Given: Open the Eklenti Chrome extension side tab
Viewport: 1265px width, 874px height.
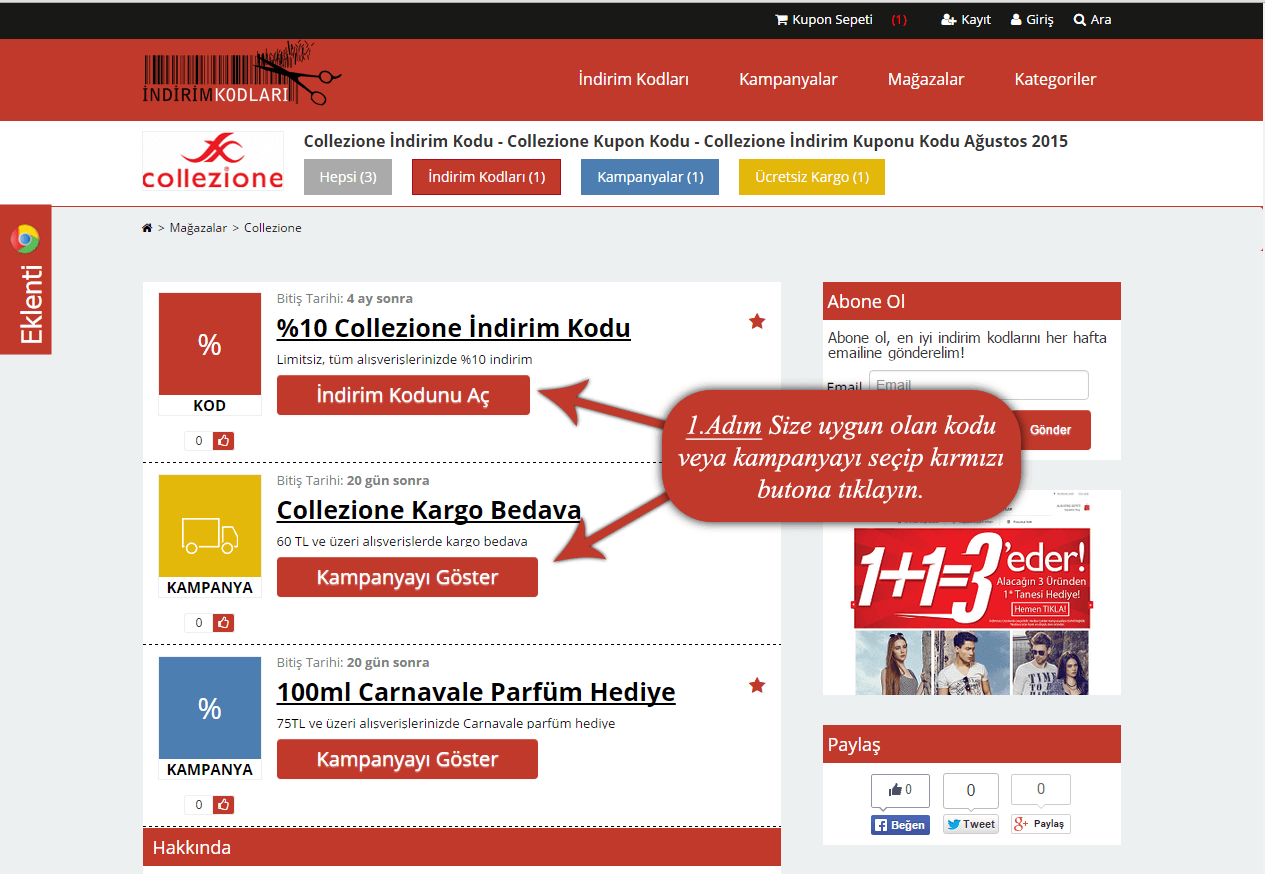Looking at the screenshot, I should click(x=26, y=280).
